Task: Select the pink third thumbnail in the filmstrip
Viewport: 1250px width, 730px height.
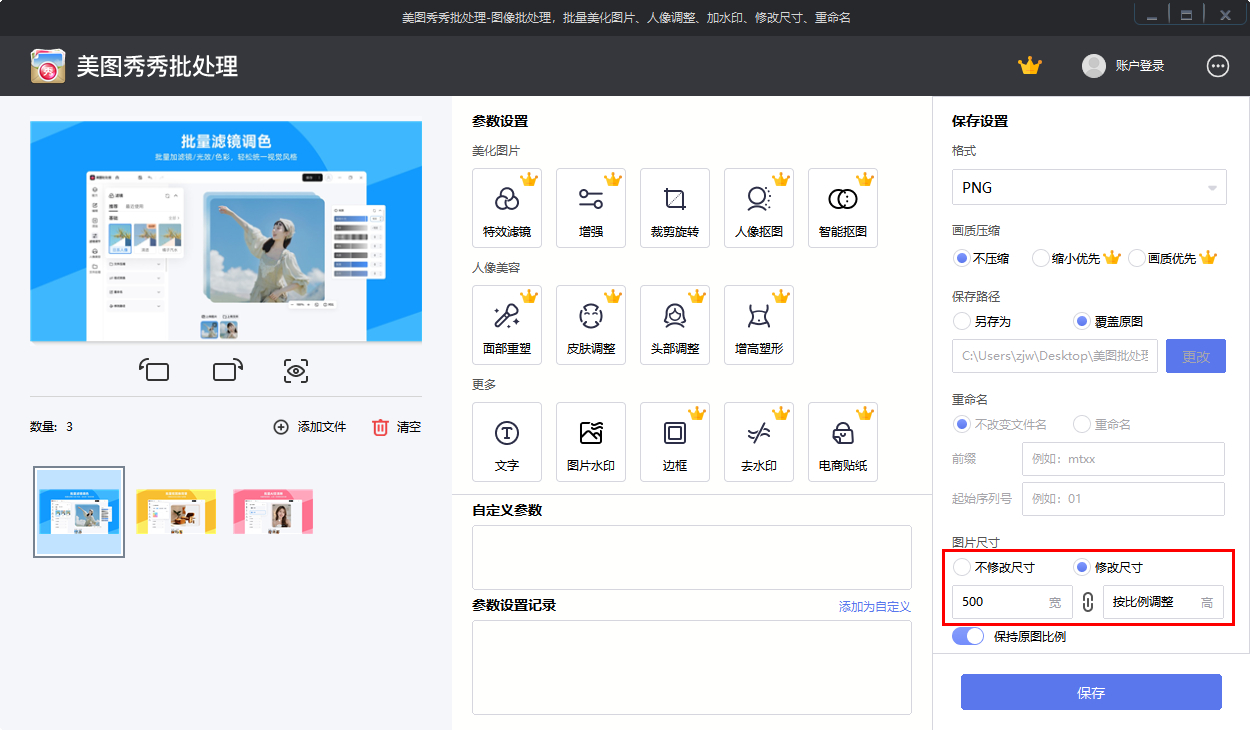Action: [273, 511]
